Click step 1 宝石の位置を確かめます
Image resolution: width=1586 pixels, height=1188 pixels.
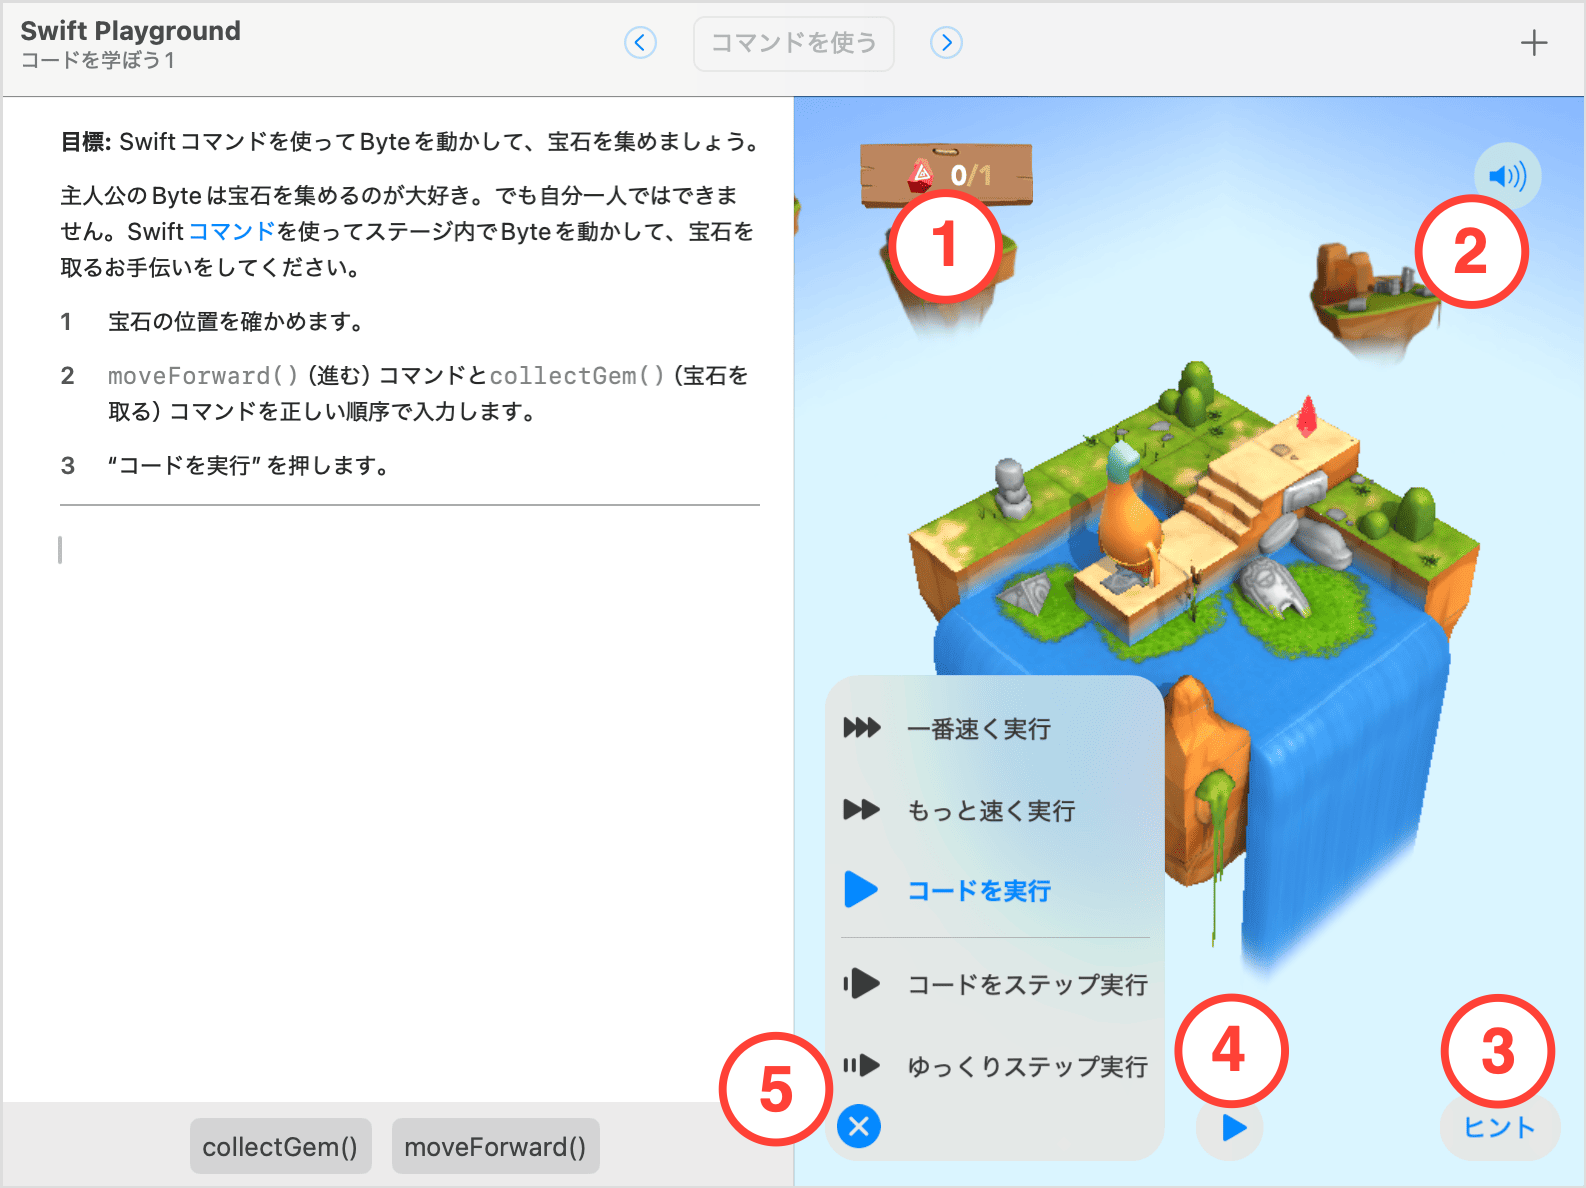tap(236, 322)
